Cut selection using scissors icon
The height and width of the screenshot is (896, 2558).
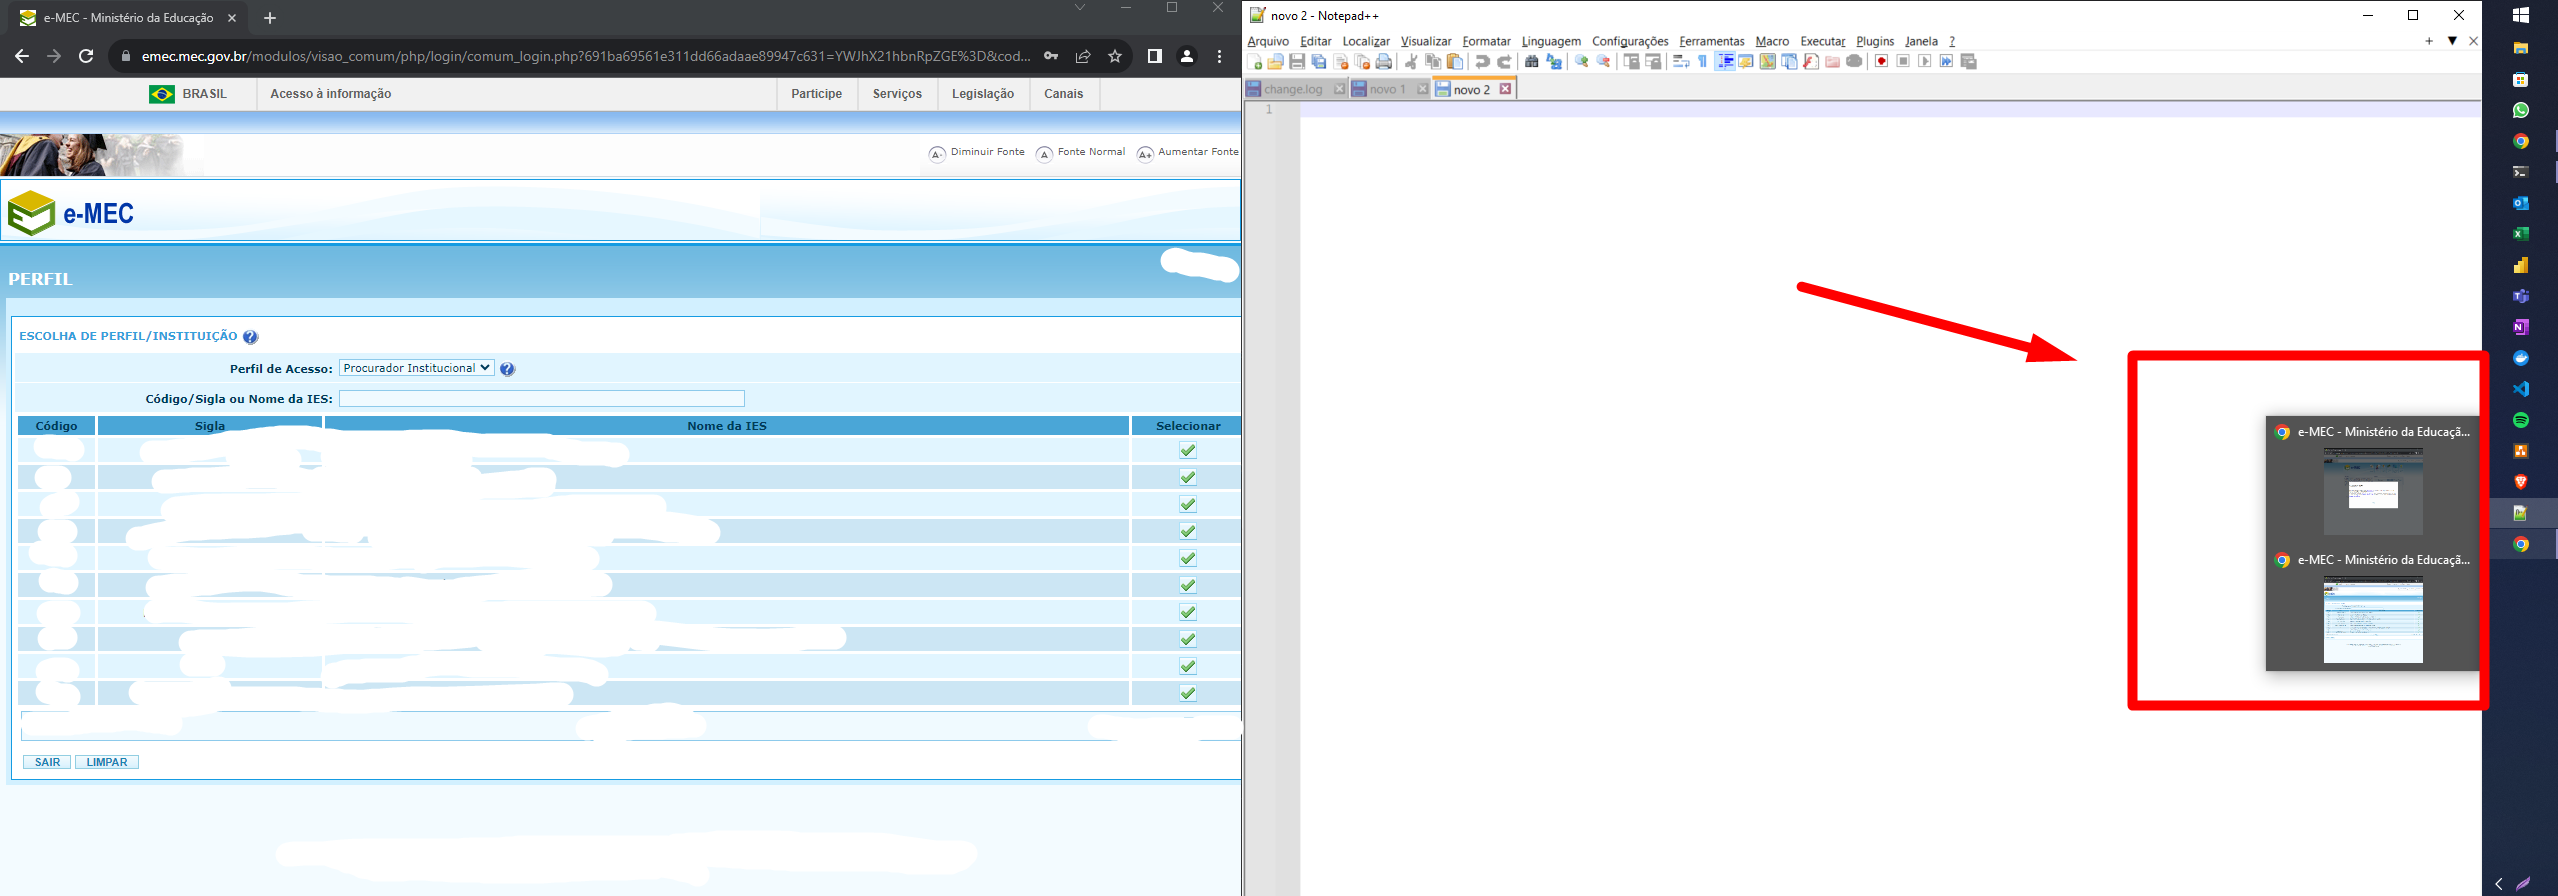click(x=1411, y=61)
